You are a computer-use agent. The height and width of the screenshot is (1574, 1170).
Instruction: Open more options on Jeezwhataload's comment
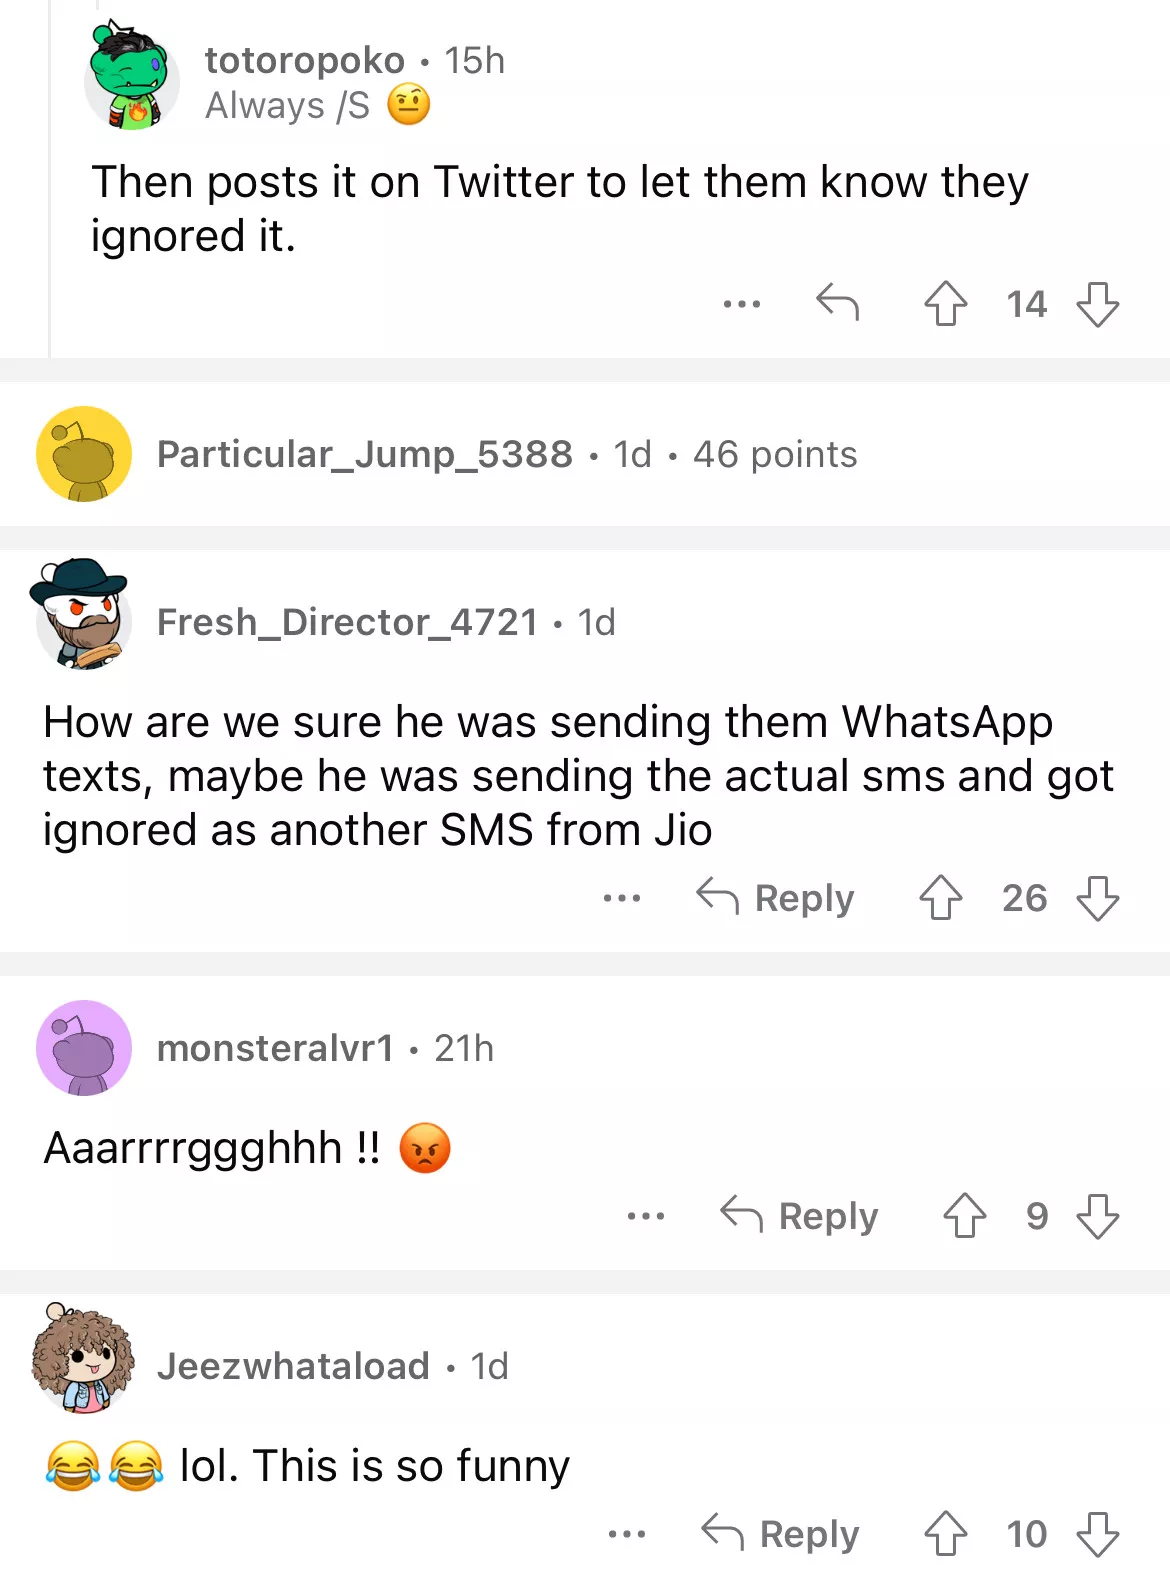pos(627,1534)
